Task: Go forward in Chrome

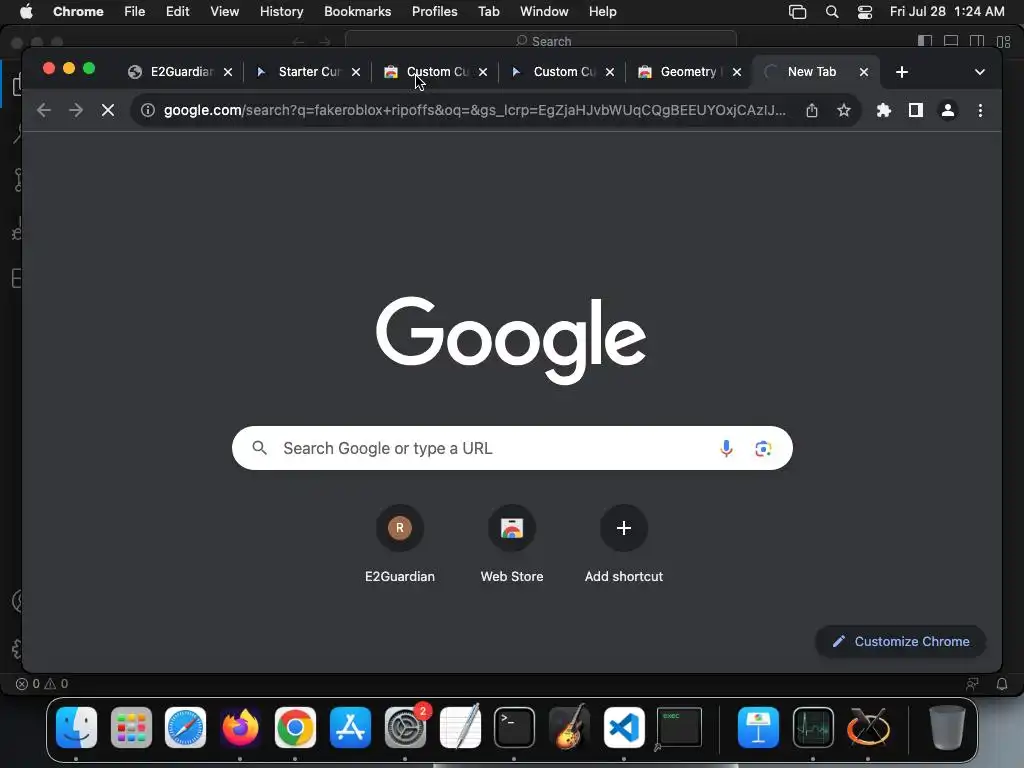Action: (x=76, y=110)
